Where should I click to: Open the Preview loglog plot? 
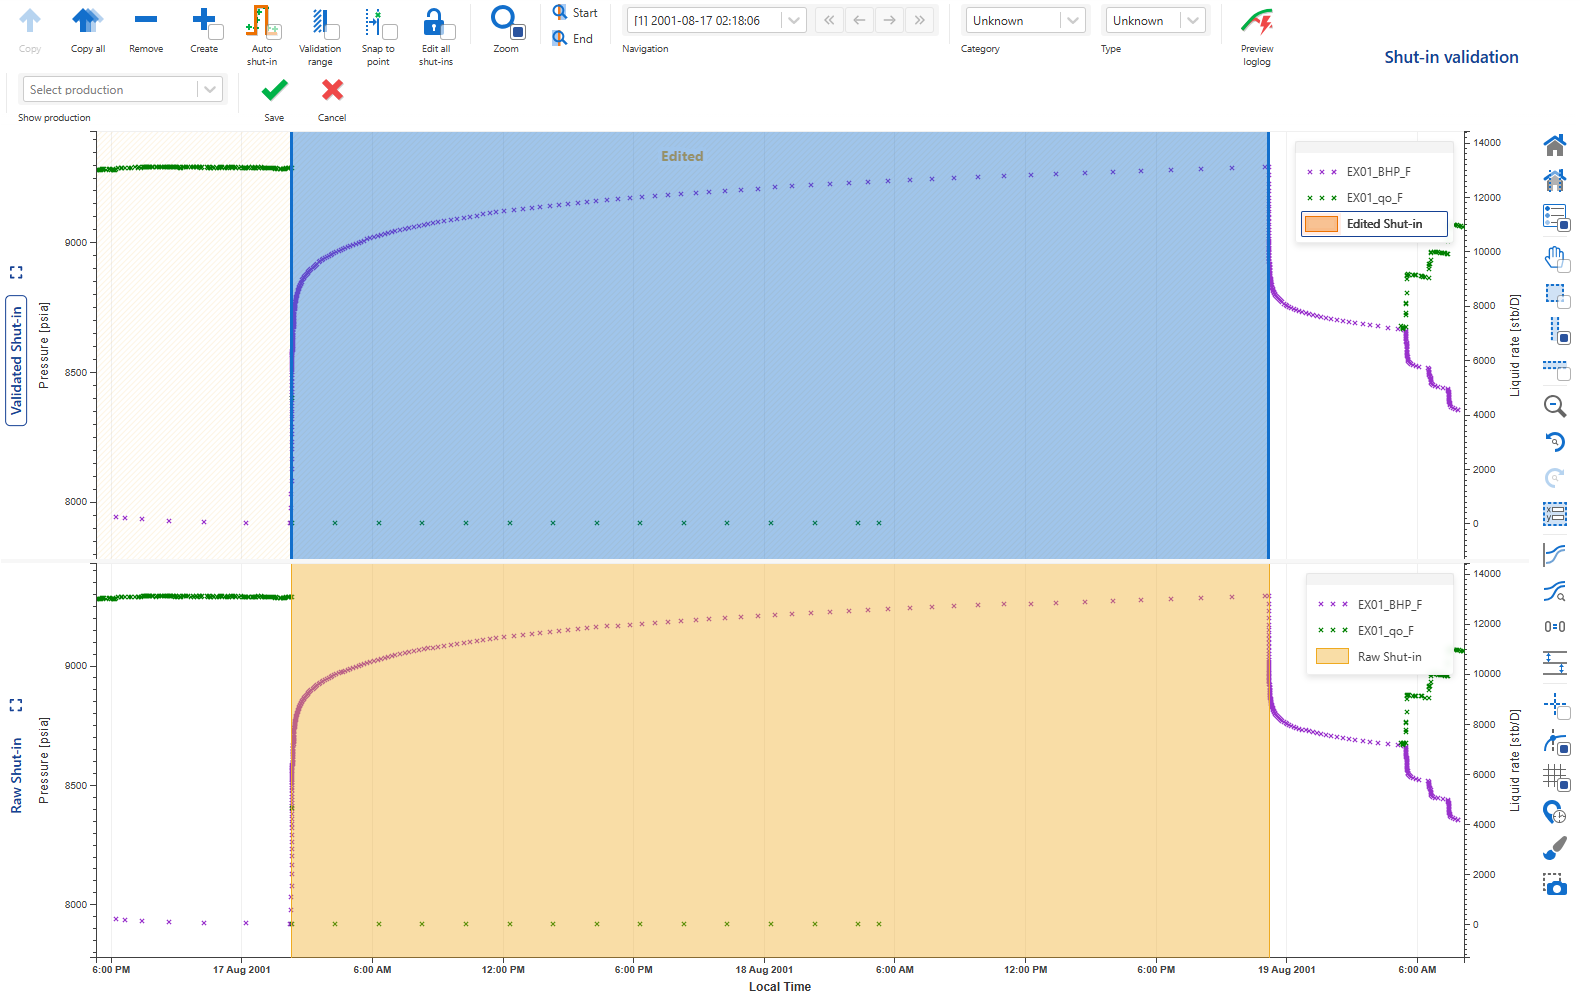pos(1256,22)
